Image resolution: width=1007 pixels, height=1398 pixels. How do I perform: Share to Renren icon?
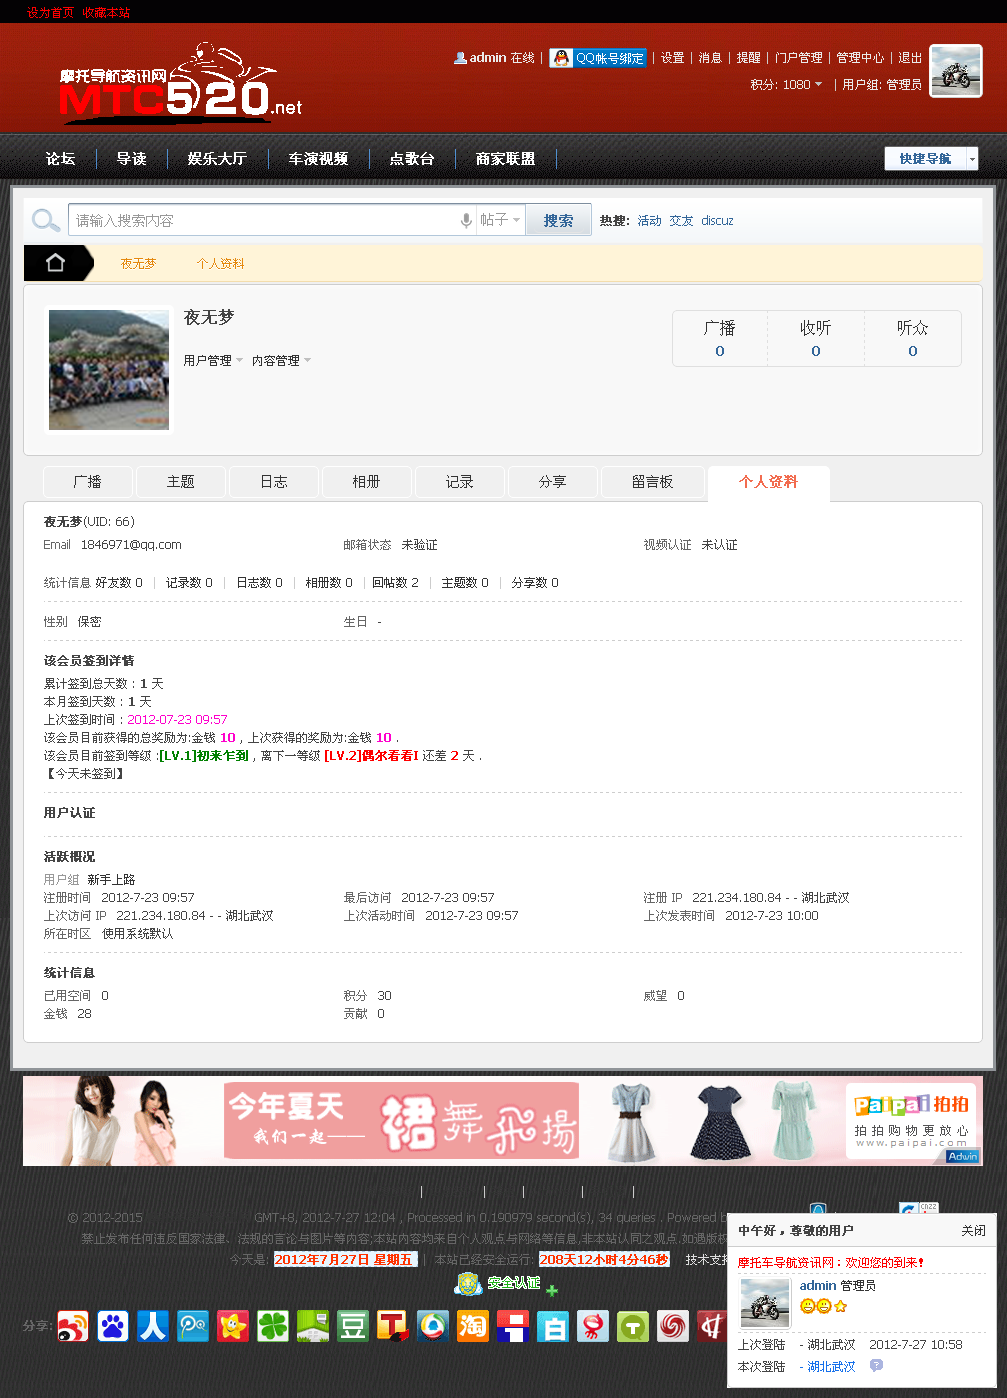(153, 1326)
